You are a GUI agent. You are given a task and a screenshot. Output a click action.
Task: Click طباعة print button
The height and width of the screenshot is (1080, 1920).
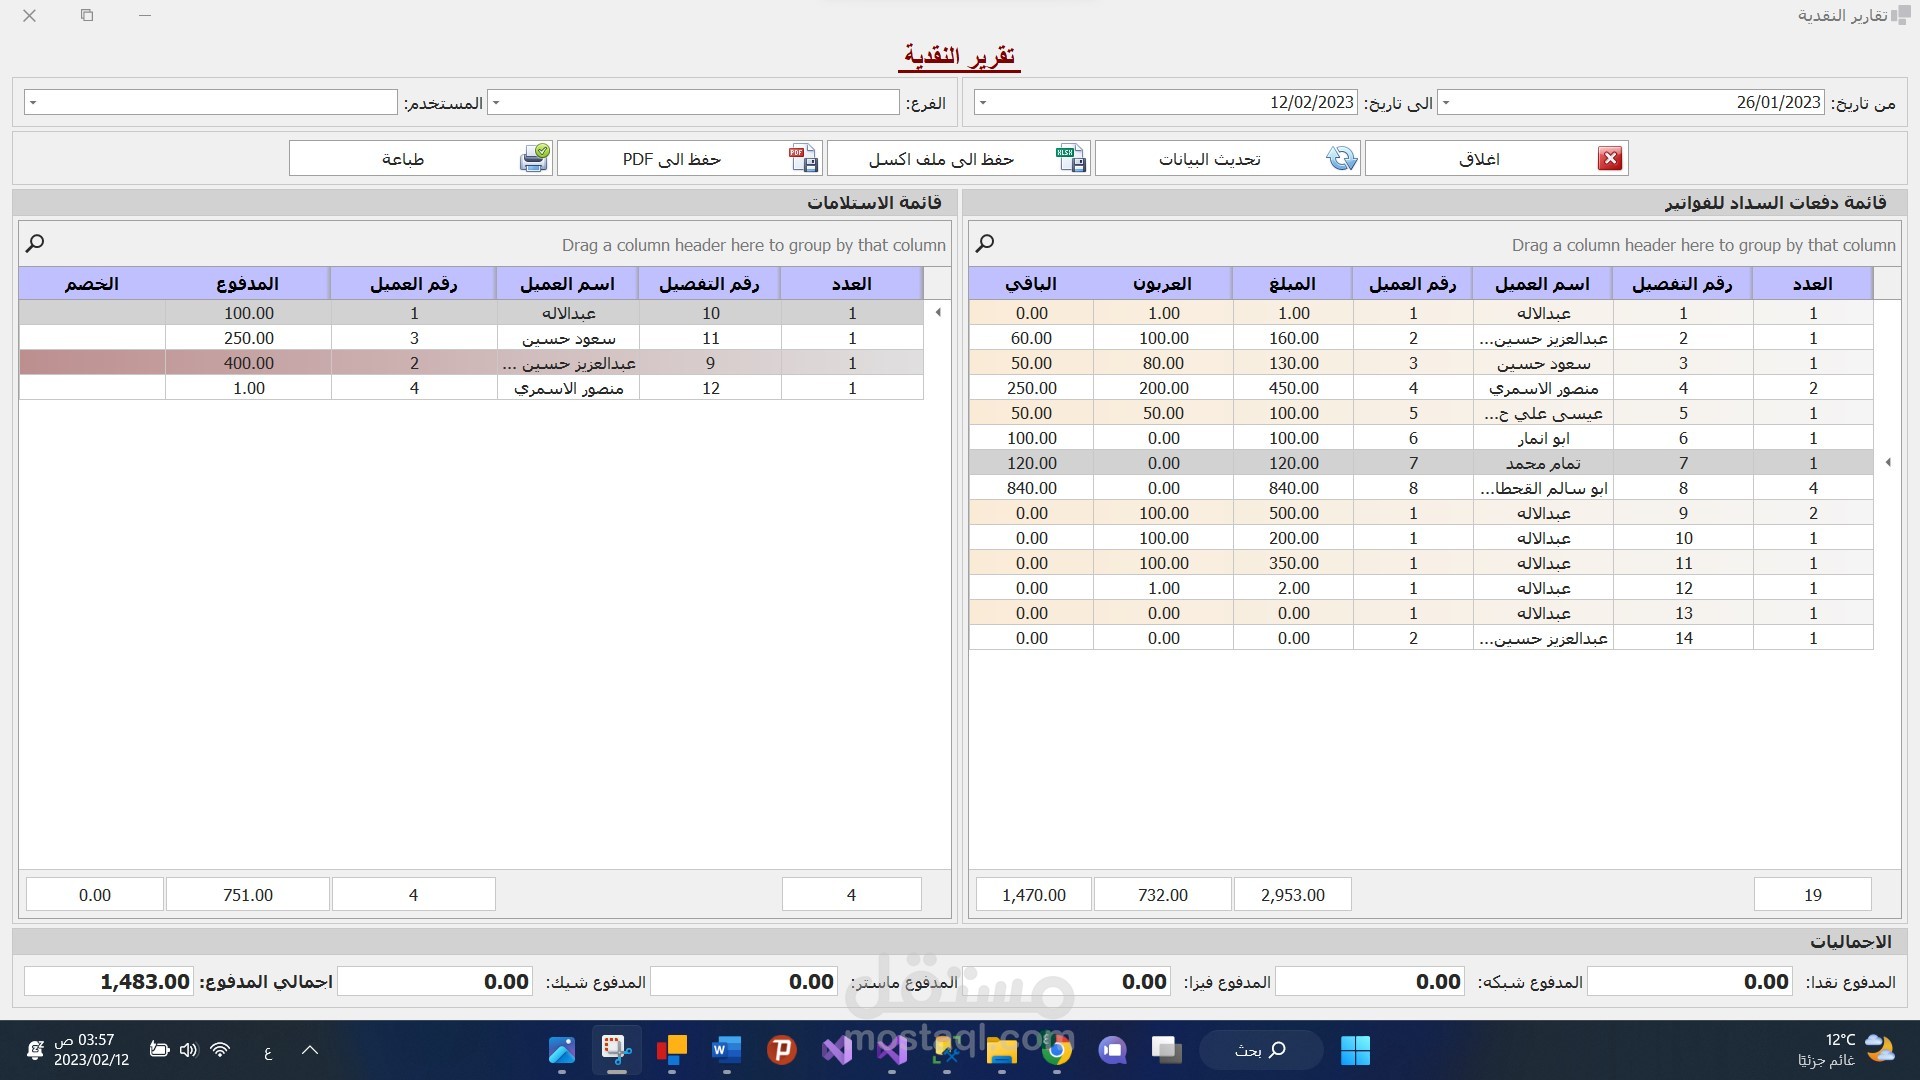tap(403, 159)
